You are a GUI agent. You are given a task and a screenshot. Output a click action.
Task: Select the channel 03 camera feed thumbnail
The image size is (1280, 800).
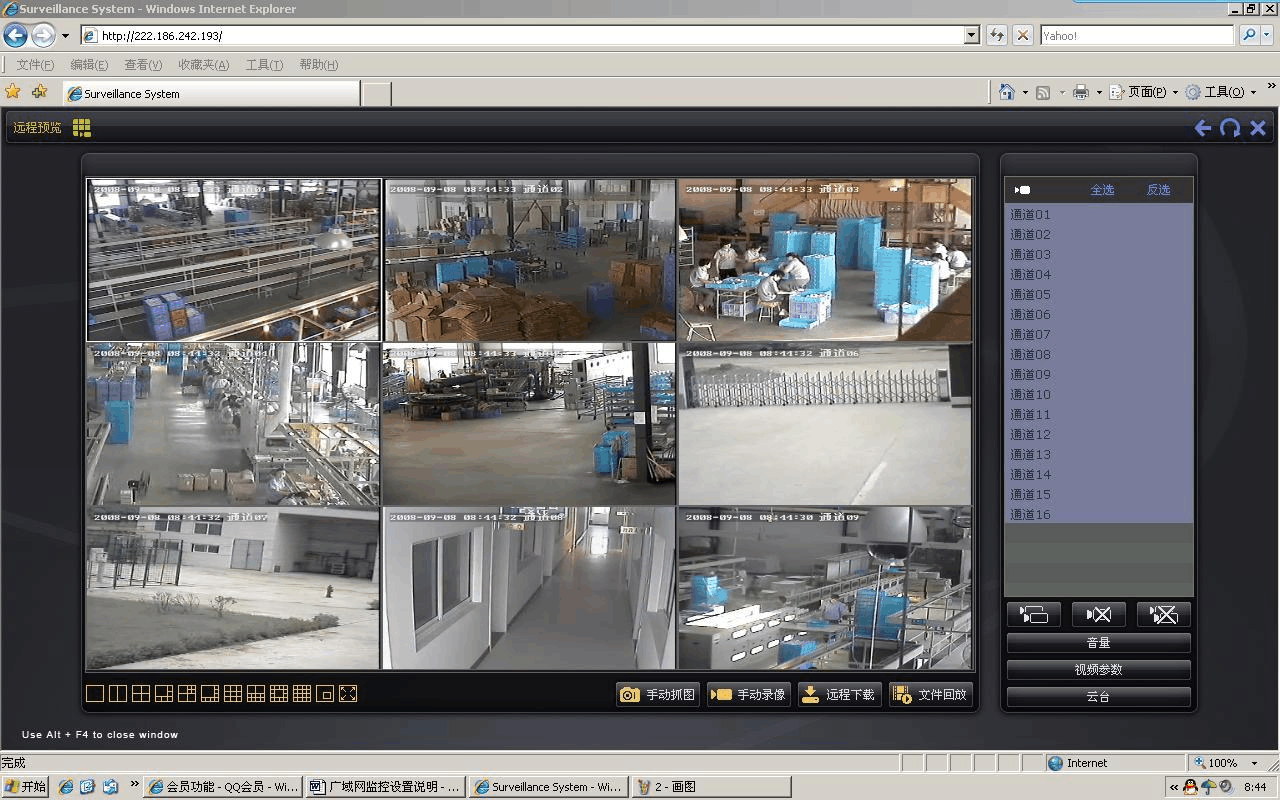pyautogui.click(x=825, y=262)
